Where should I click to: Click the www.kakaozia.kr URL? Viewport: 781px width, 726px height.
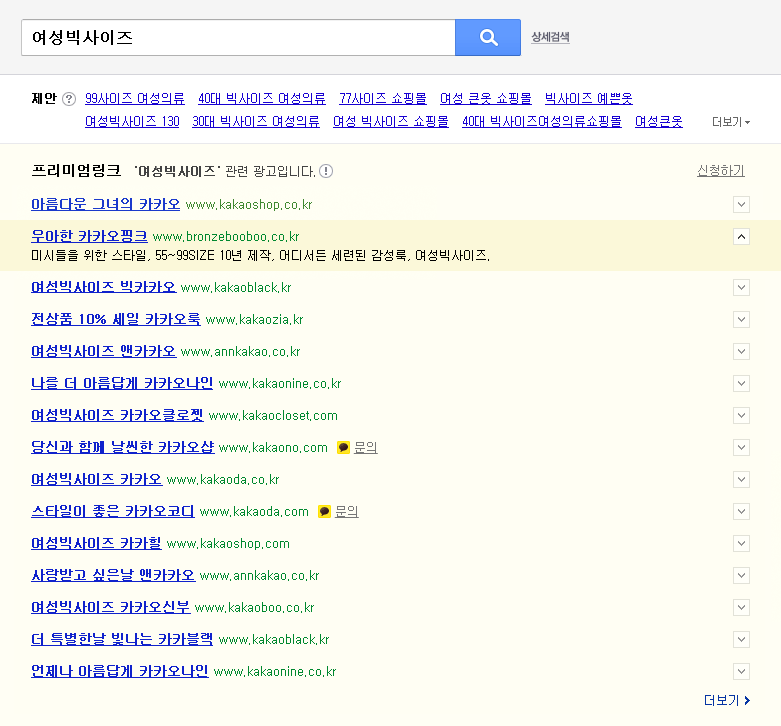tap(254, 320)
